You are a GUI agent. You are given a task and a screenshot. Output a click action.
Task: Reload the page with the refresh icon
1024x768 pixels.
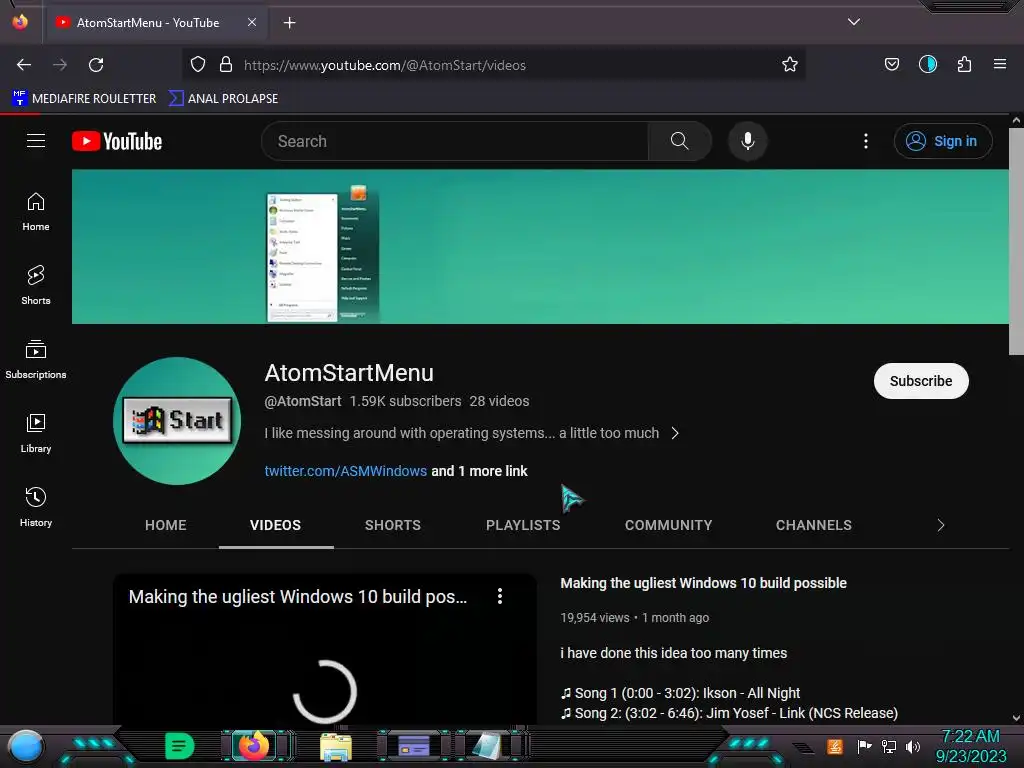point(96,65)
